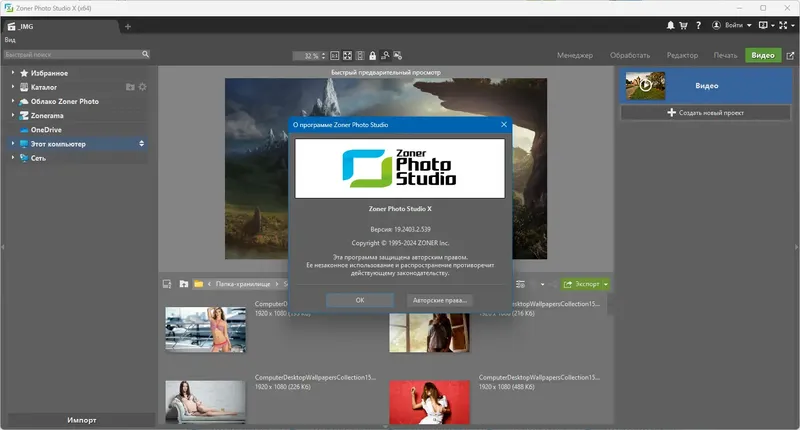Open the browser display settings icon
The height and width of the screenshot is (430, 800).
pyautogui.click(x=520, y=284)
